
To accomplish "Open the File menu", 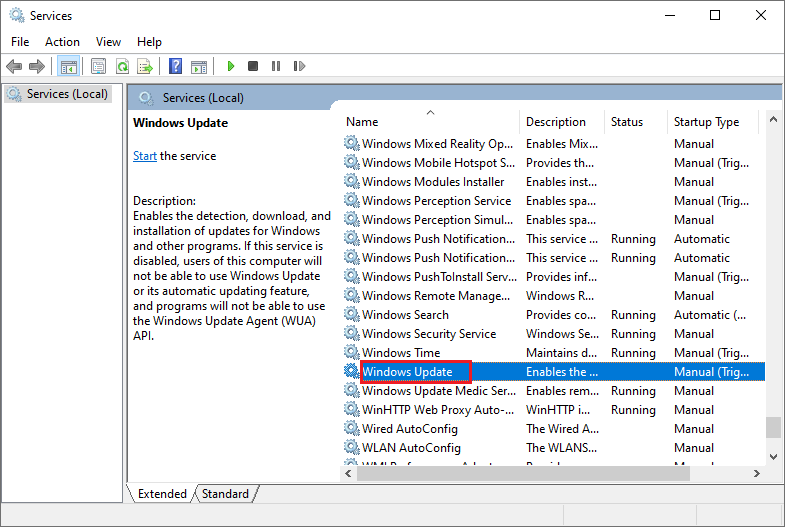I will pyautogui.click(x=20, y=42).
